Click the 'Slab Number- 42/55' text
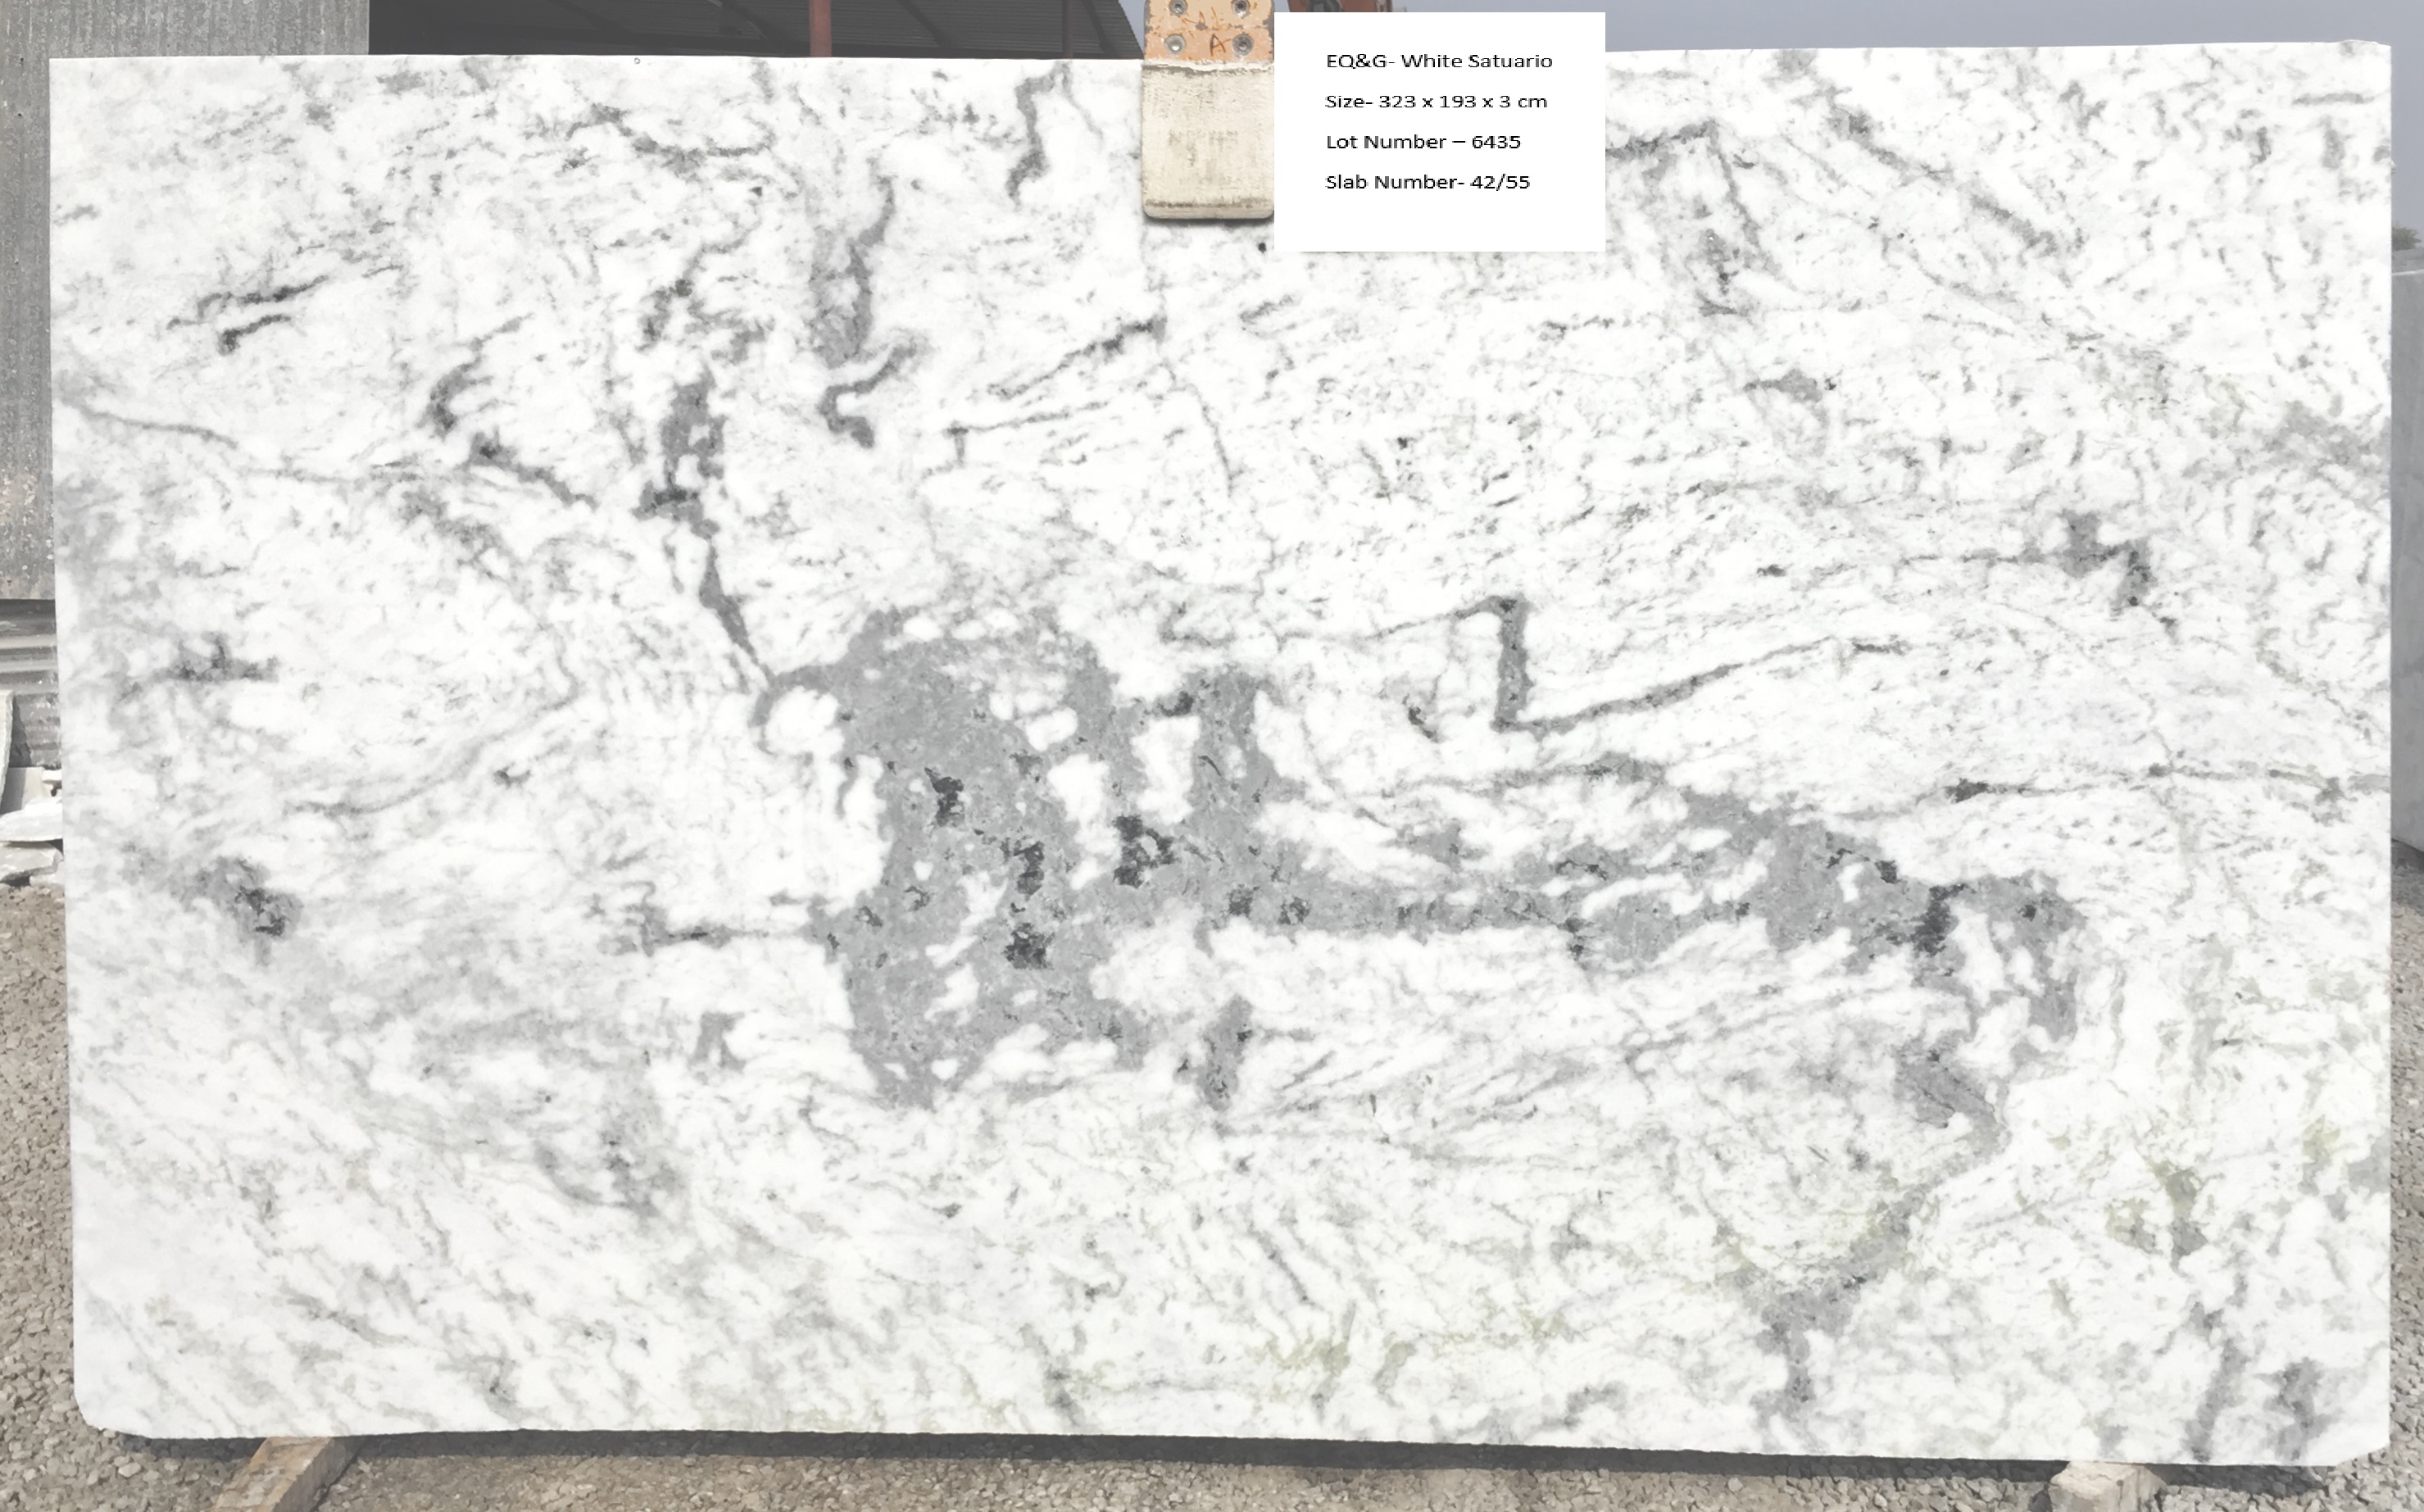This screenshot has width=2424, height=1512. pyautogui.click(x=1427, y=182)
